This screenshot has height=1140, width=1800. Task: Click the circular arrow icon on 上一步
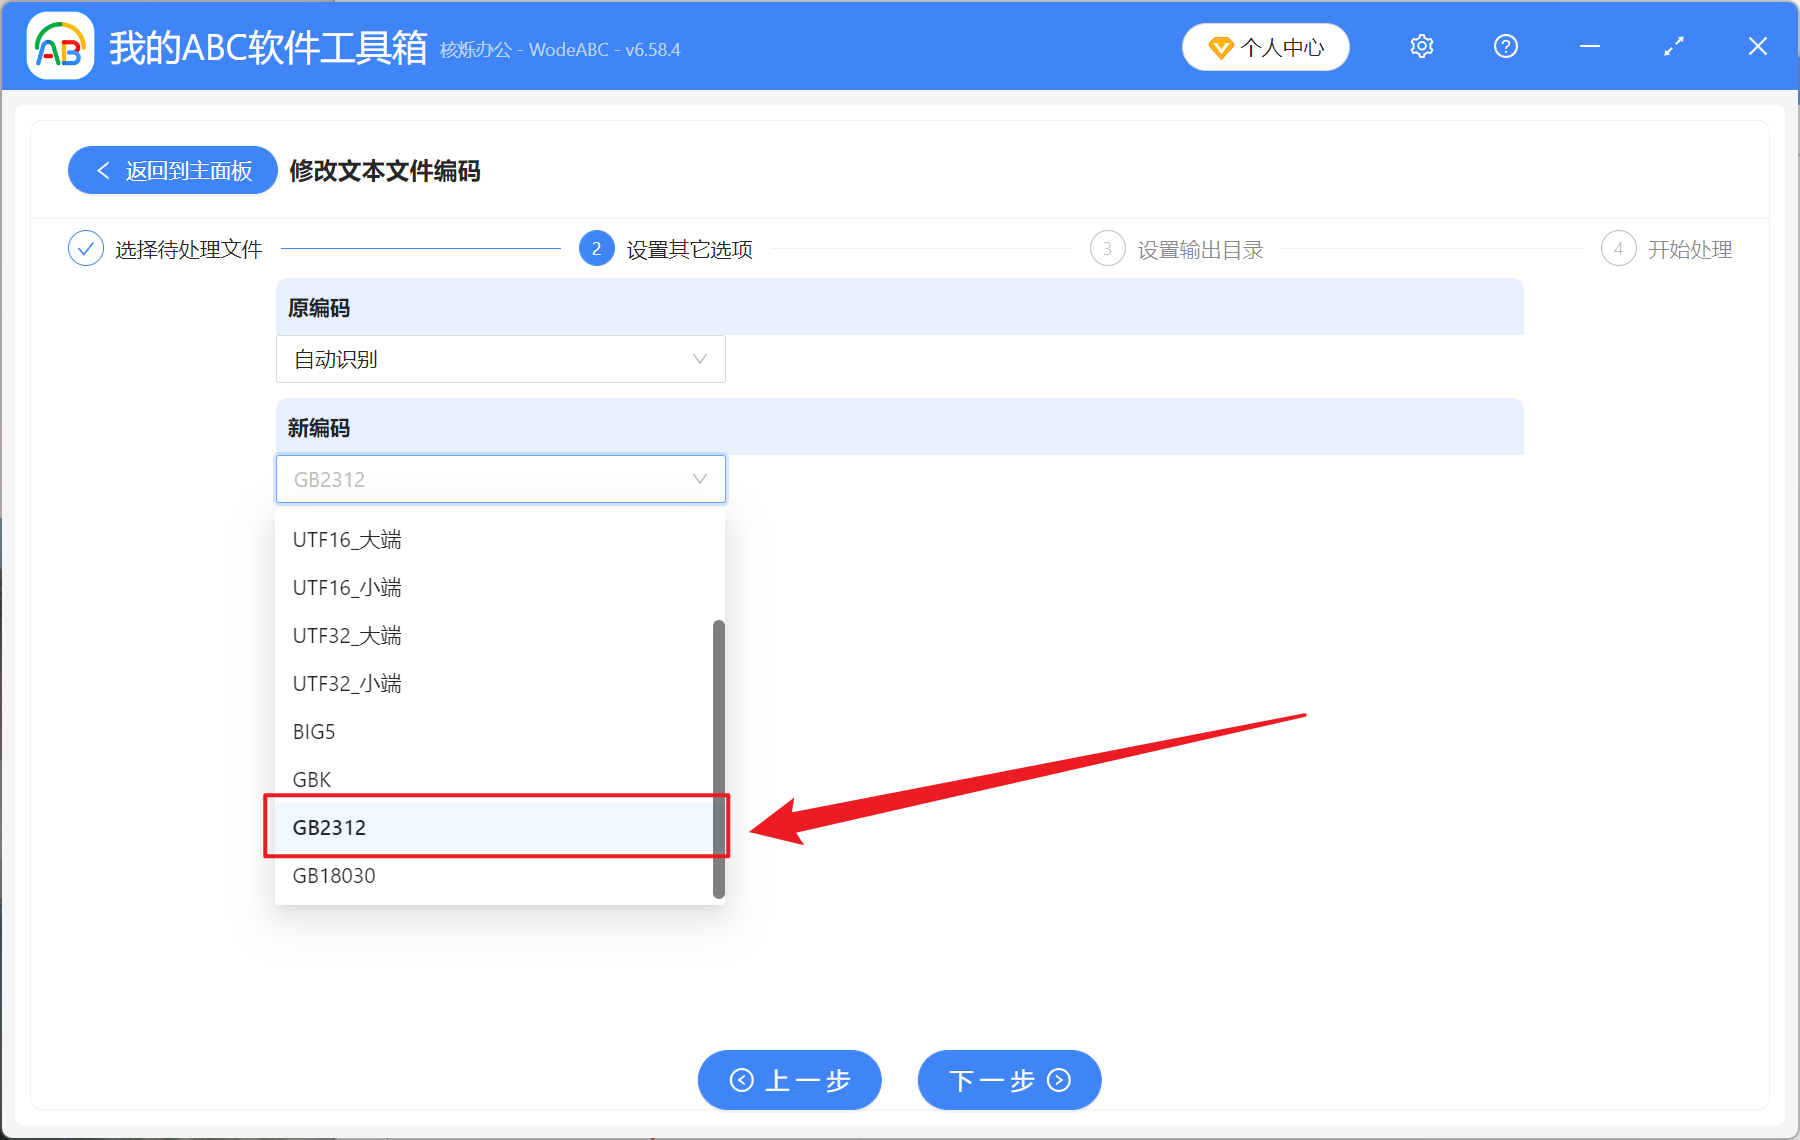[x=741, y=1080]
